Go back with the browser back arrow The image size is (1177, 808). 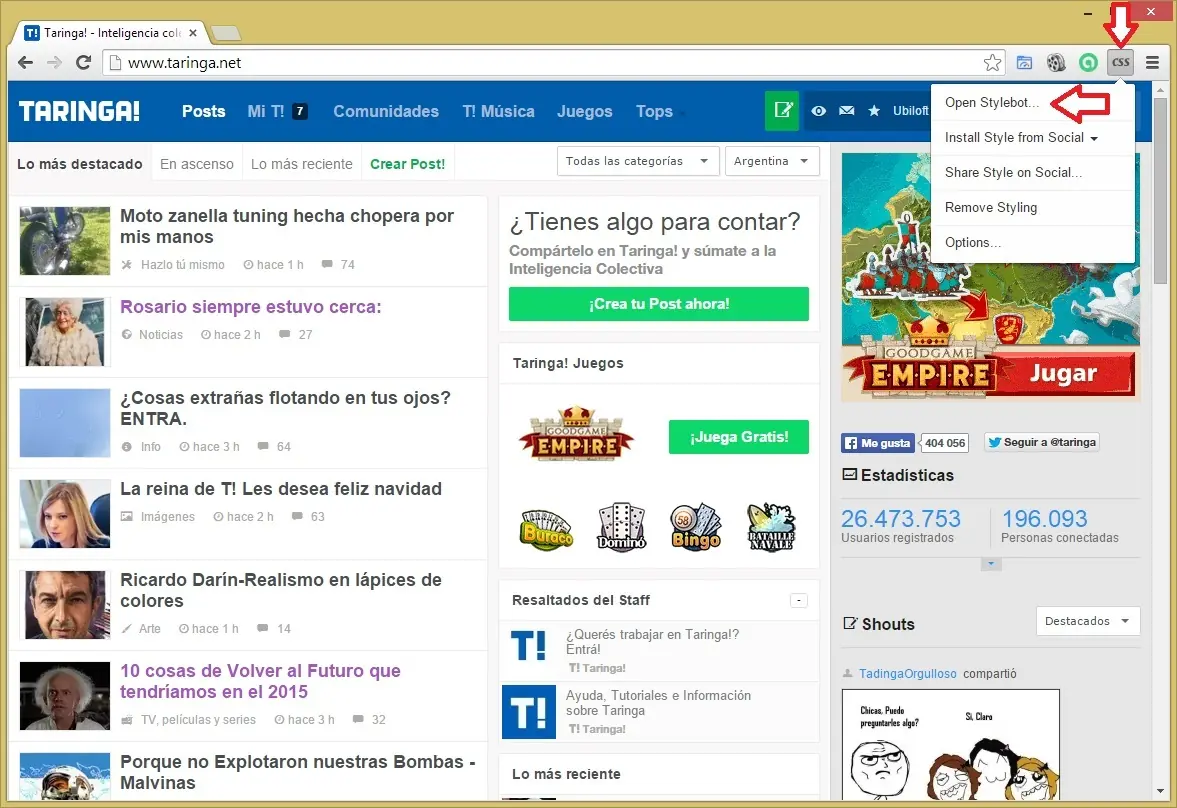pyautogui.click(x=26, y=62)
